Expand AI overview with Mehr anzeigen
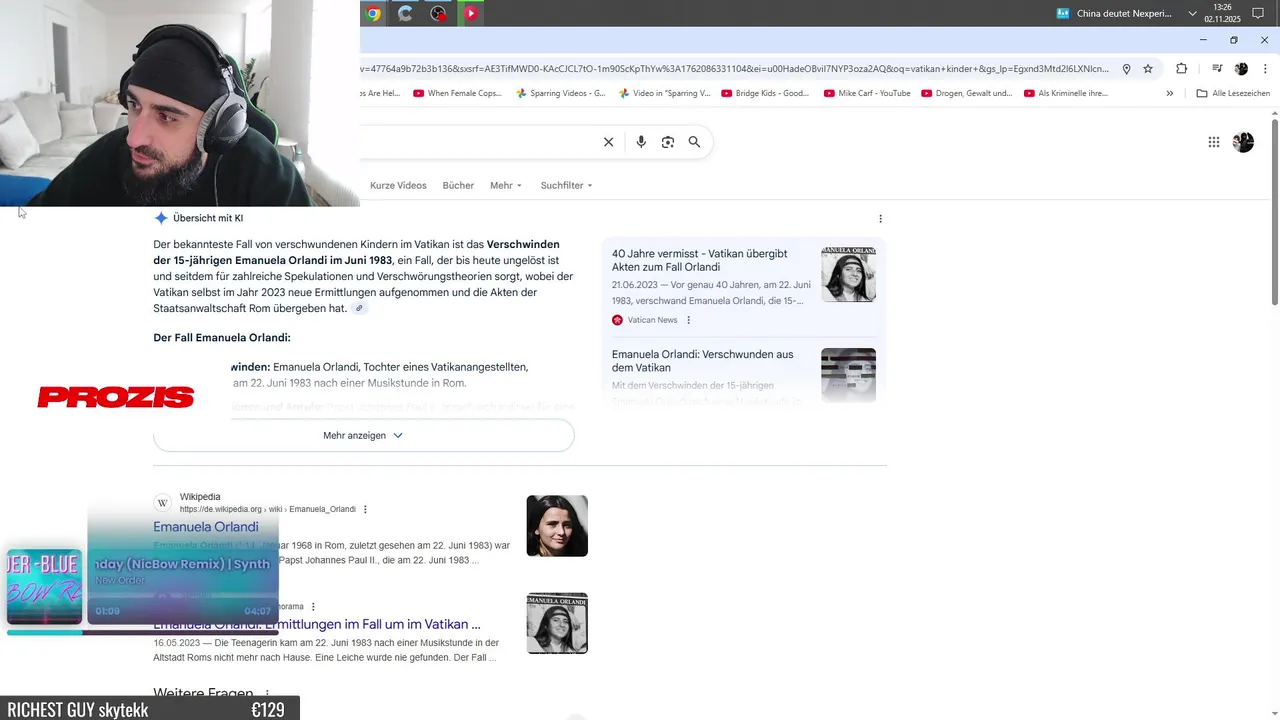 tap(363, 436)
